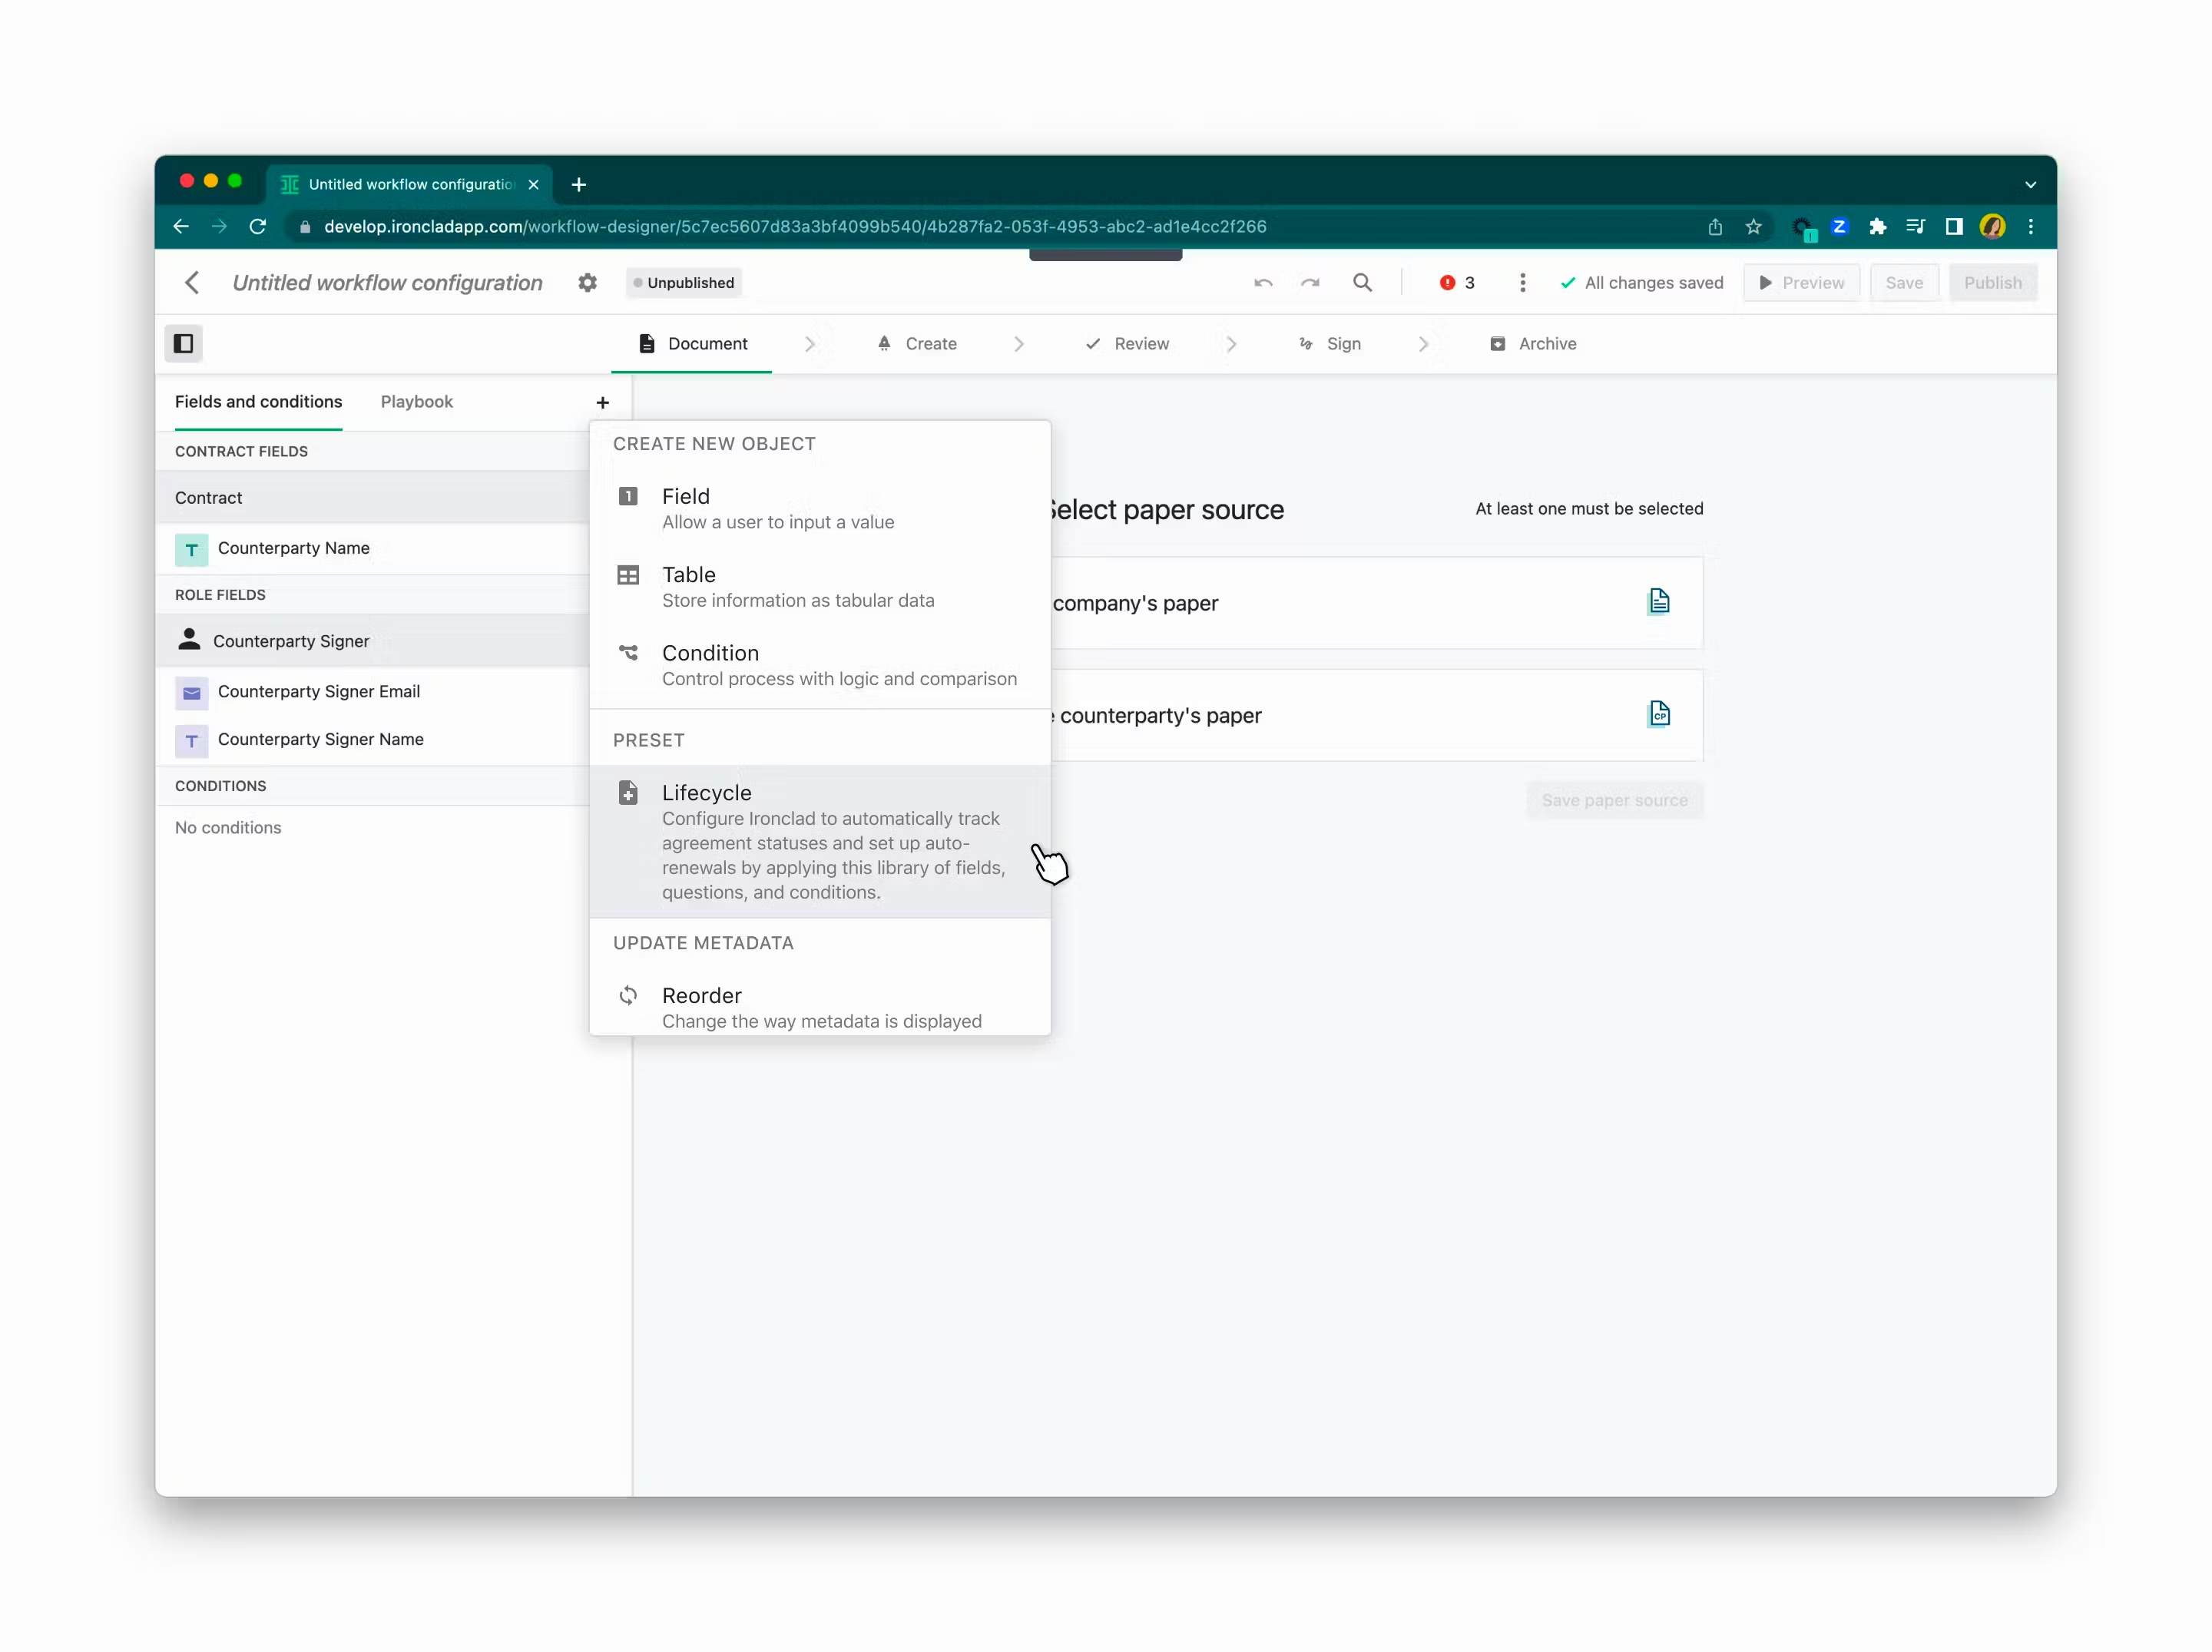Open the browser side panel icon
This screenshot has width=2212, height=1652.
click(x=1953, y=227)
